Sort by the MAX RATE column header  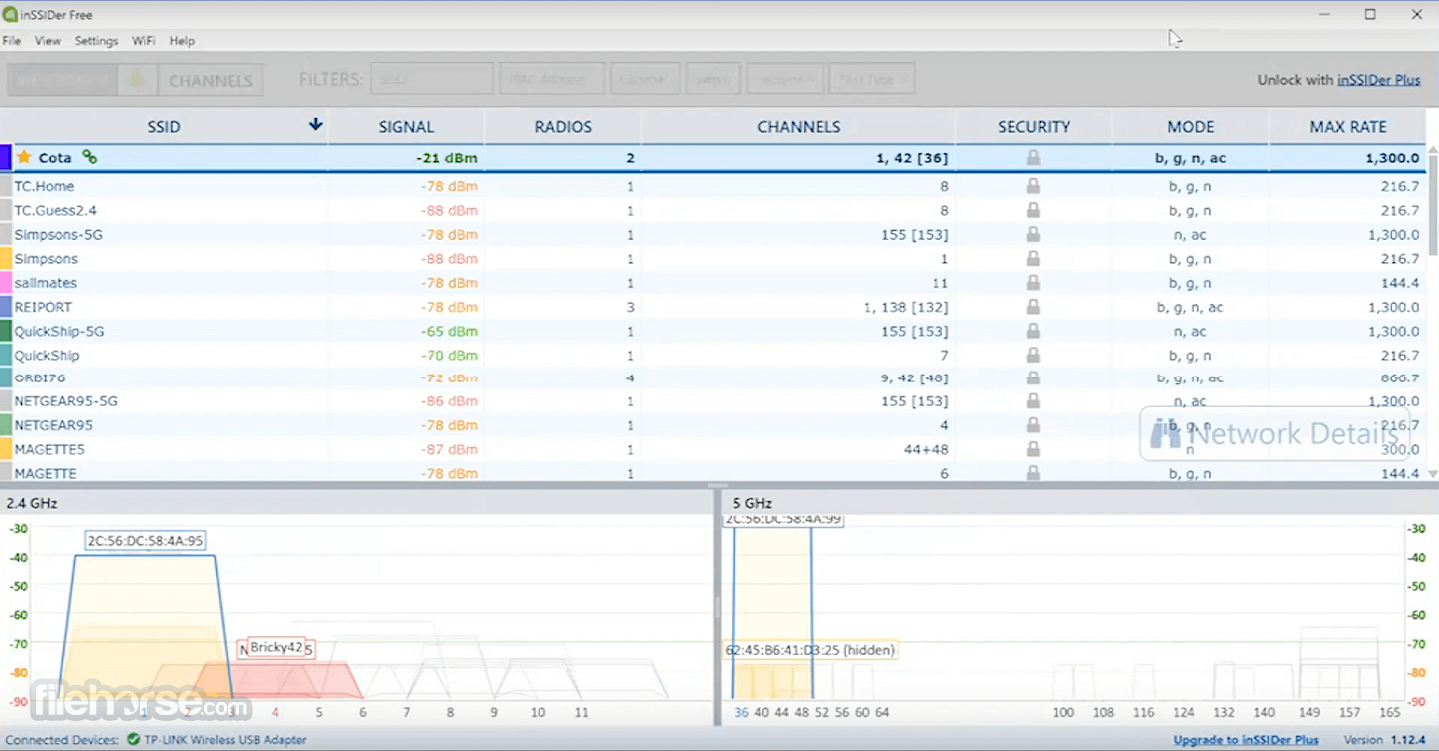pyautogui.click(x=1348, y=127)
